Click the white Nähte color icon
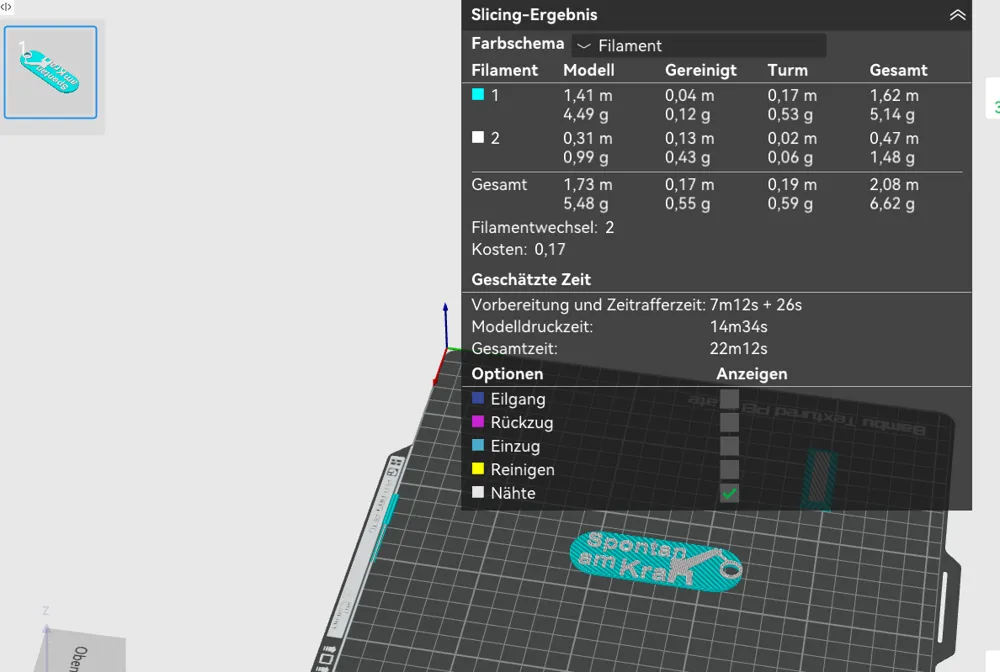The height and width of the screenshot is (672, 1000). [479, 492]
